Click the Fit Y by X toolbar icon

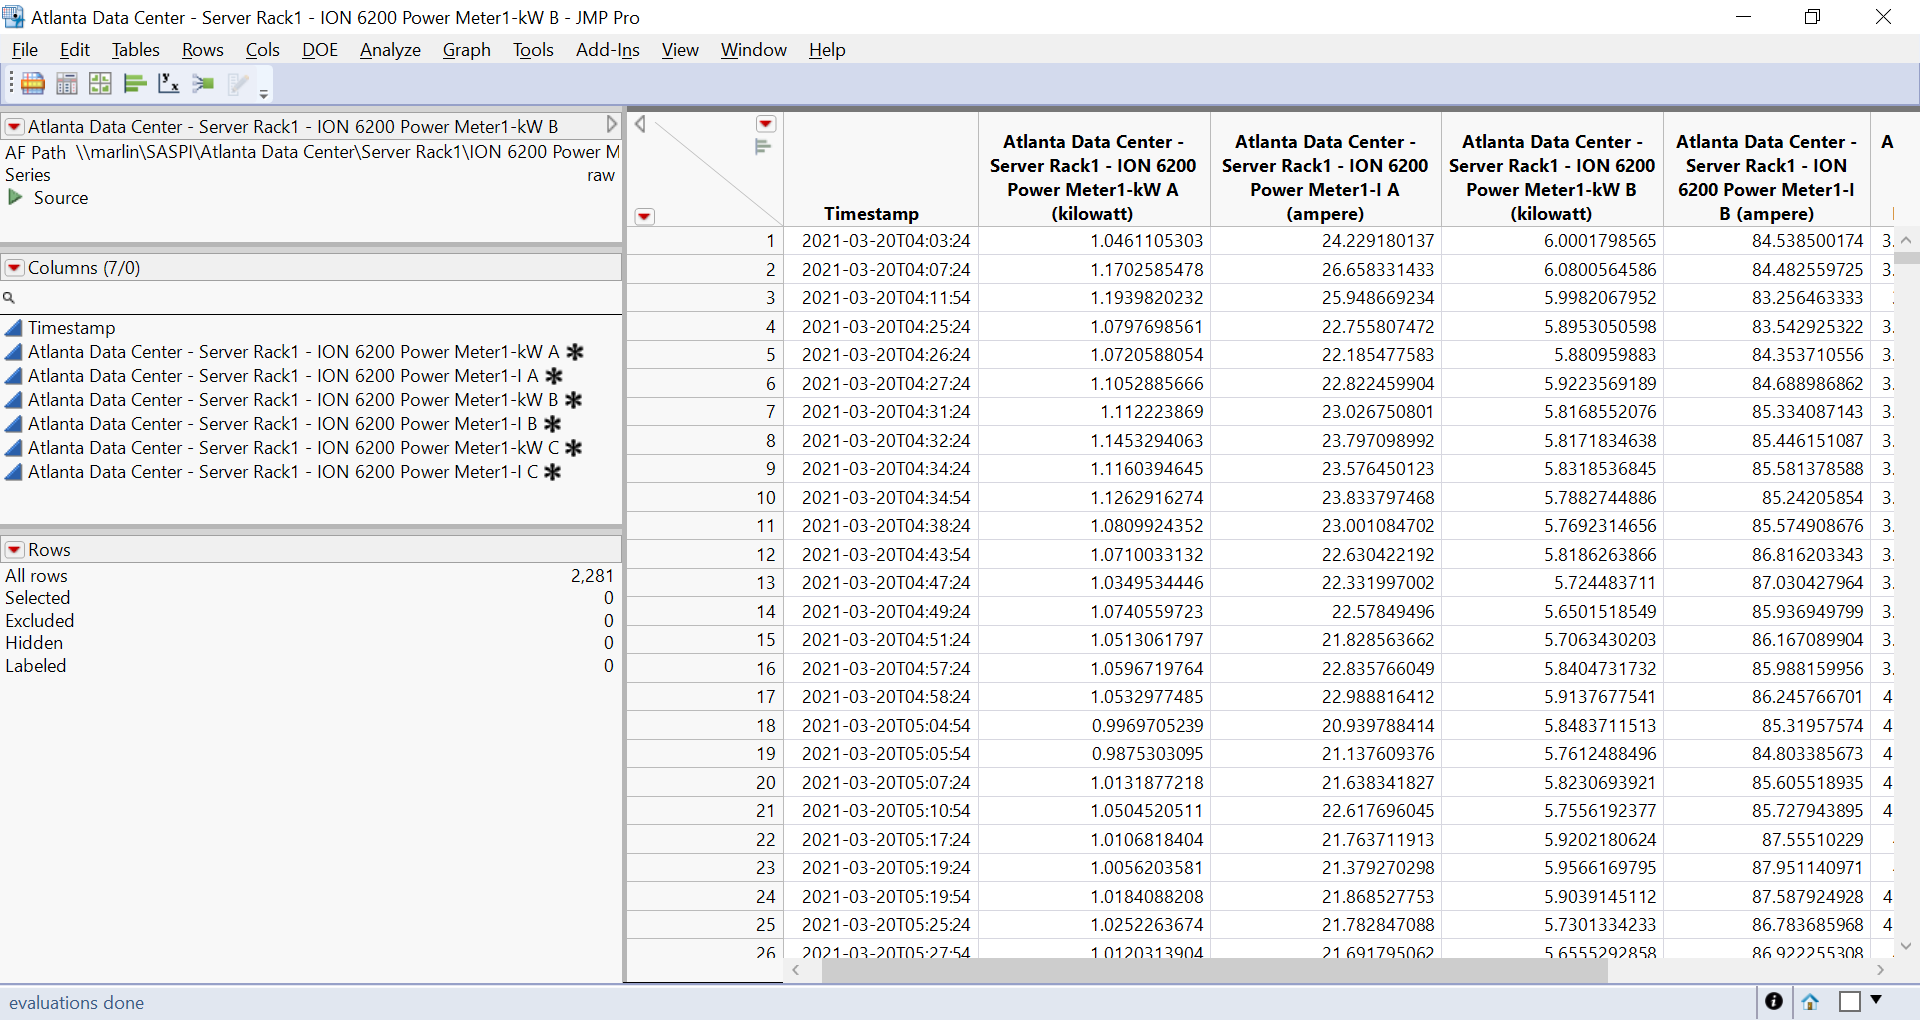[168, 83]
